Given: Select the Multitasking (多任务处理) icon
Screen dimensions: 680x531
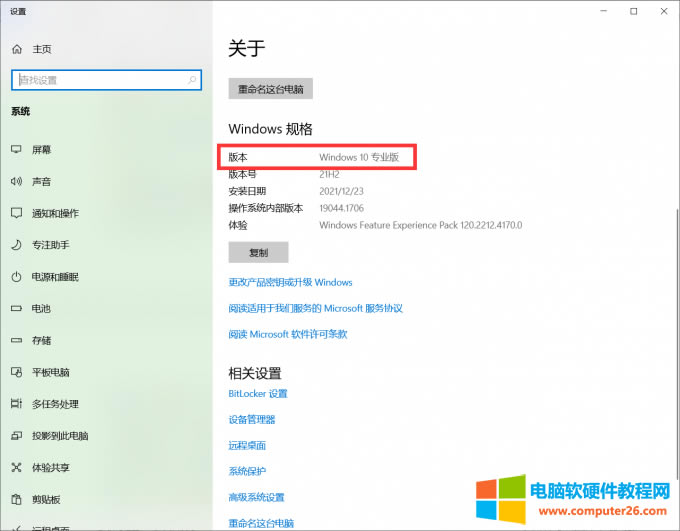Looking at the screenshot, I should 16,404.
